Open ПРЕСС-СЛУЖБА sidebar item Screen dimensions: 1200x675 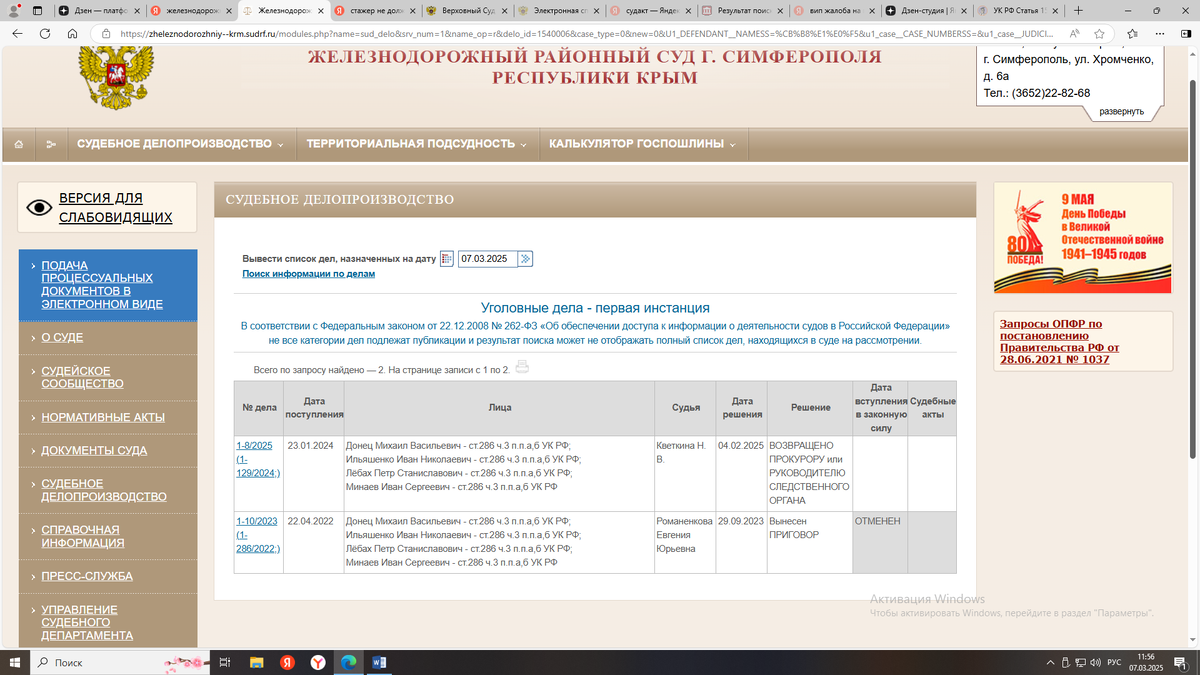point(87,576)
